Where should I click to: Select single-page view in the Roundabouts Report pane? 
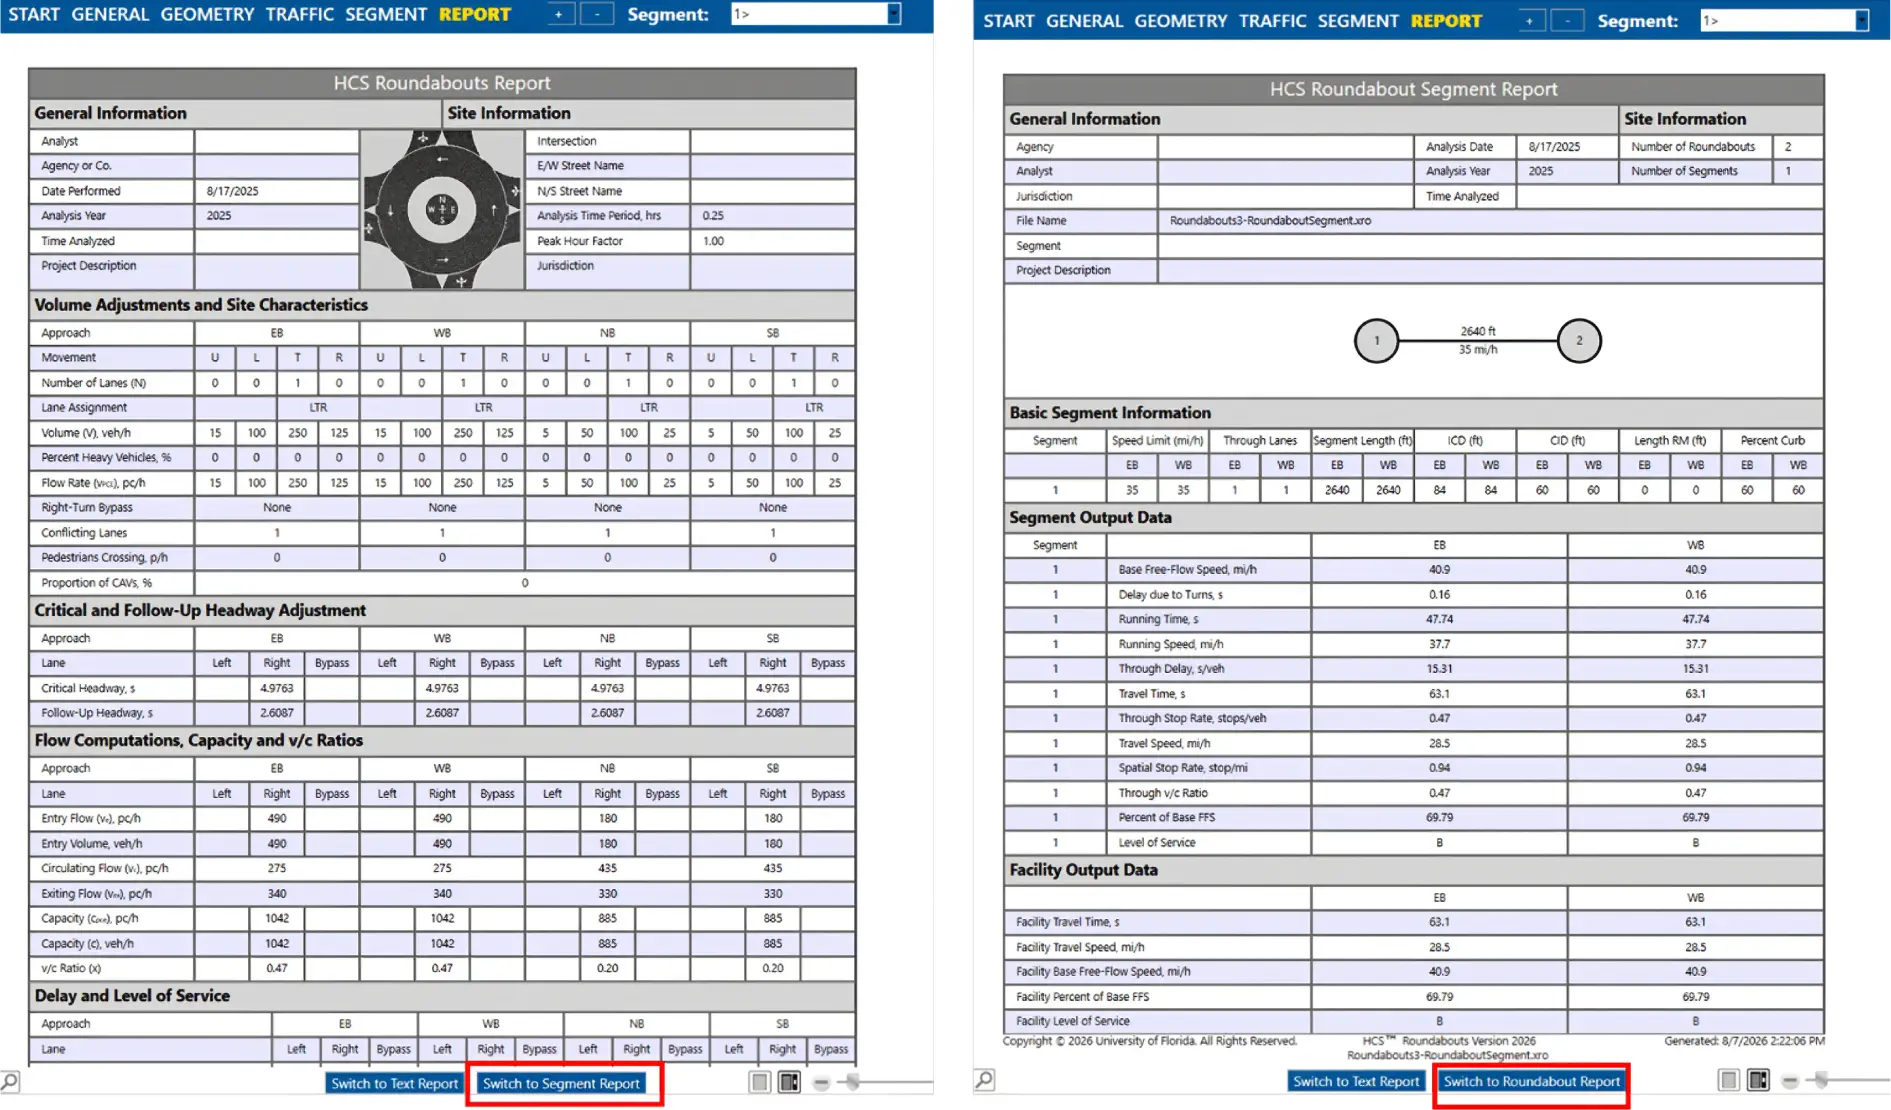click(760, 1082)
